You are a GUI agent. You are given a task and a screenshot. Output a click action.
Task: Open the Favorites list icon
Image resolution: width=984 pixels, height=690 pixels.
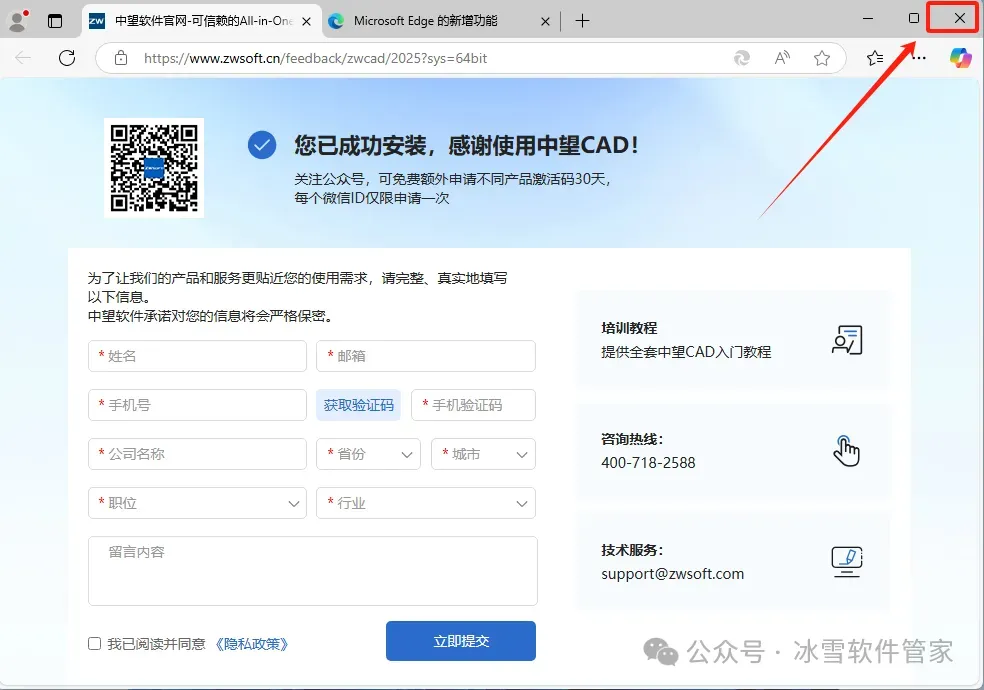(875, 58)
